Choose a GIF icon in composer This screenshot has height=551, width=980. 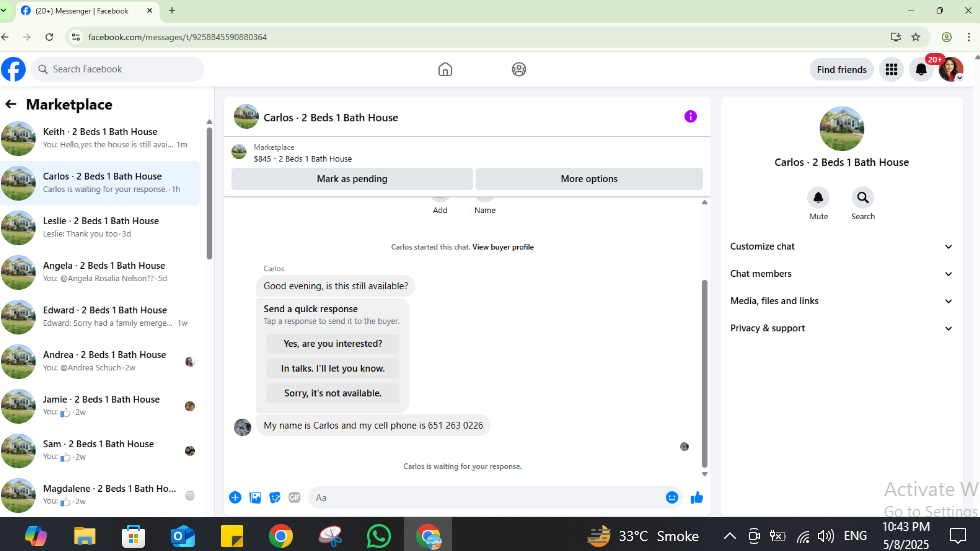click(294, 497)
